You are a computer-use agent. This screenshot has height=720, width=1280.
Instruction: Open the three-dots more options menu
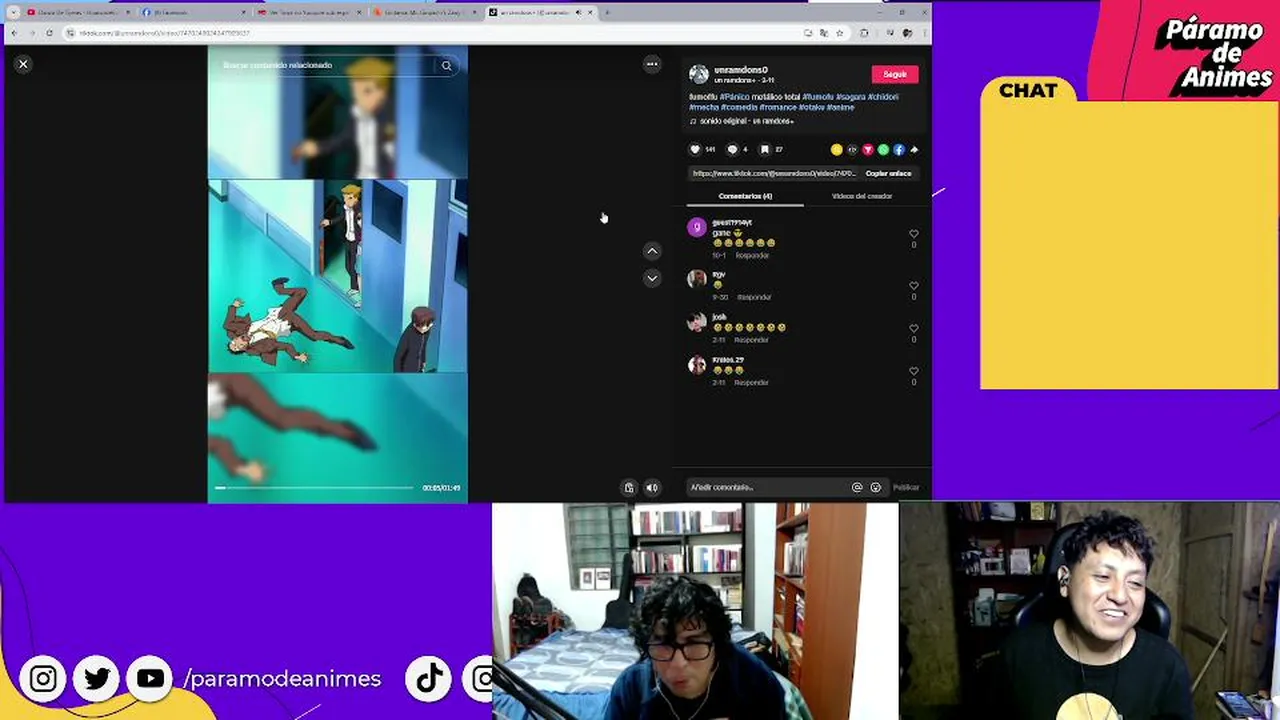coord(652,64)
